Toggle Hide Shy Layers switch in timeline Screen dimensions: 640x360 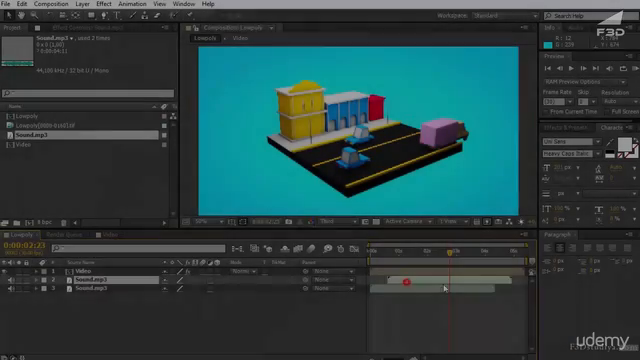[284, 249]
